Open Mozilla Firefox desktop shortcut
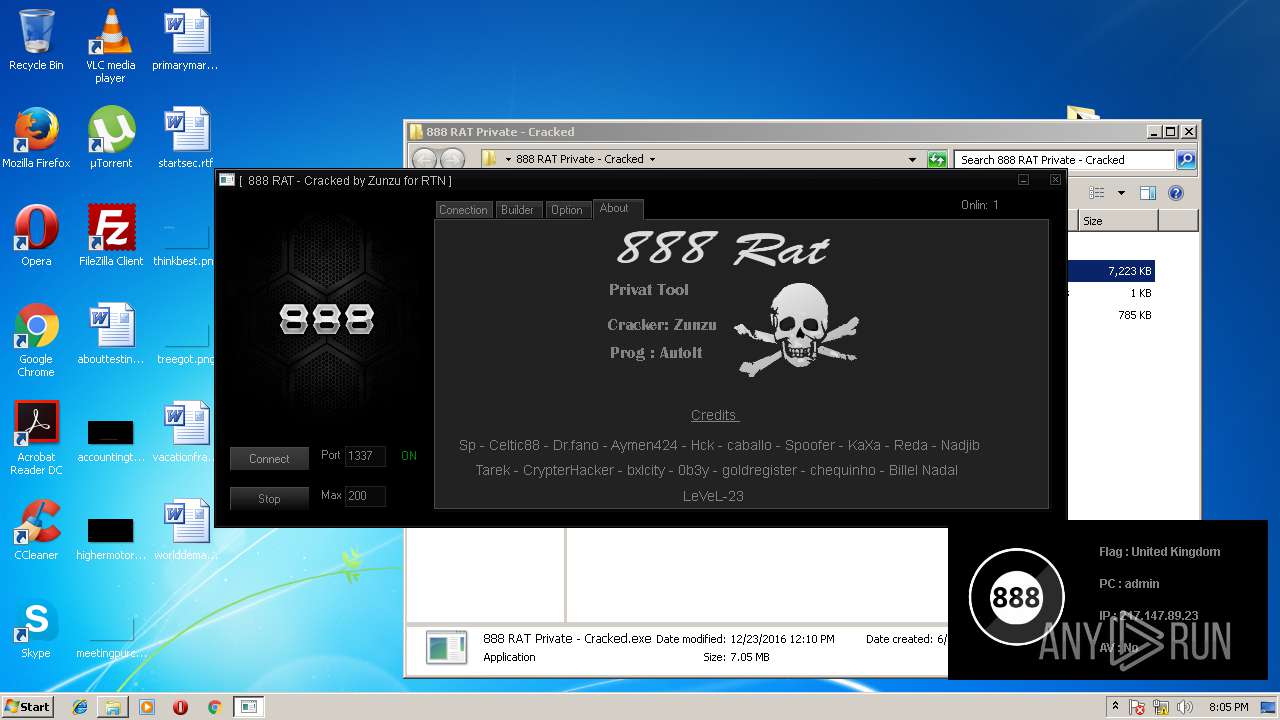This screenshot has width=1280, height=720. (36, 138)
